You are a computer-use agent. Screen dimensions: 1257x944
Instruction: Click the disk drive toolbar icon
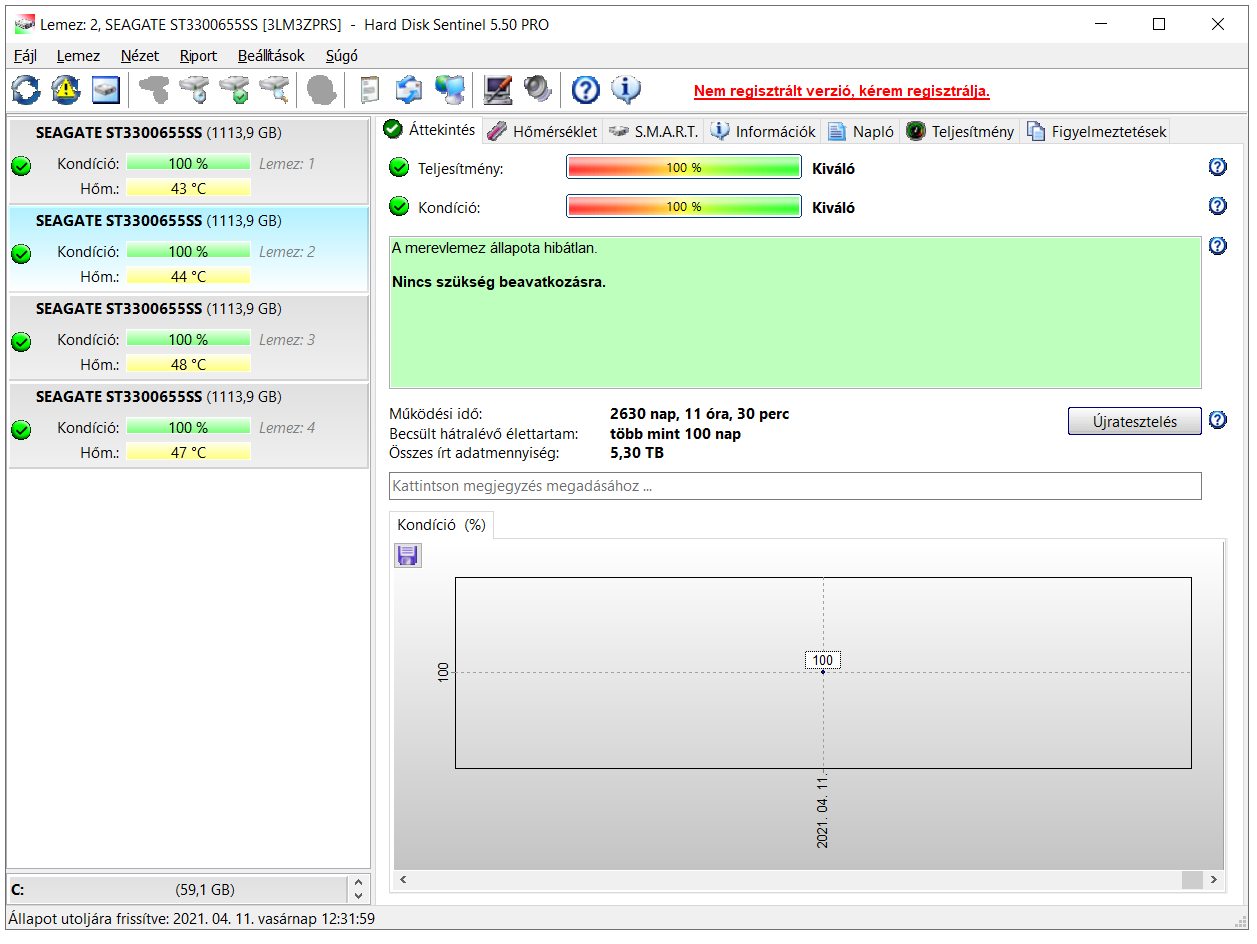click(x=106, y=90)
